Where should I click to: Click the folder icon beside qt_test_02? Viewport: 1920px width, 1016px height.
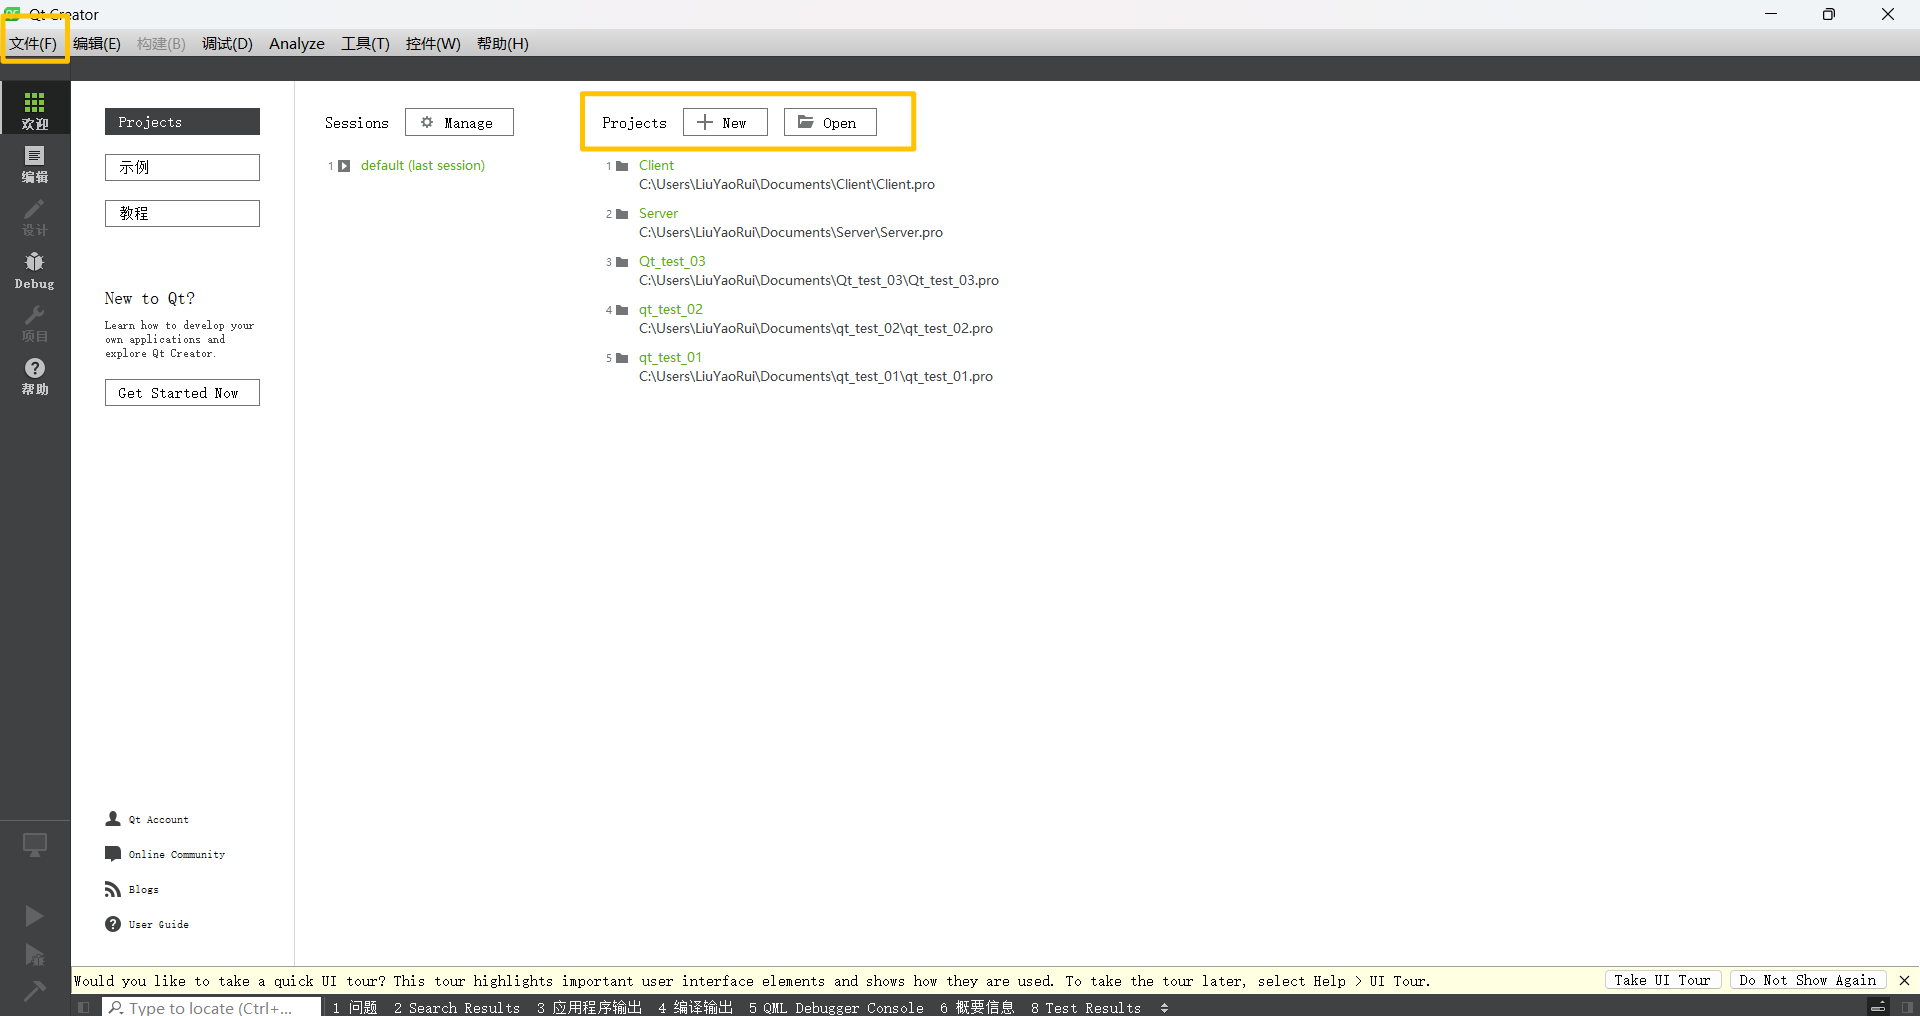pyautogui.click(x=622, y=310)
